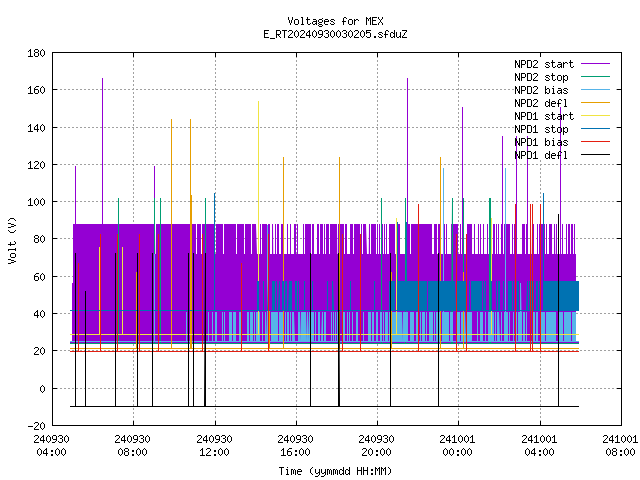Viewport: 640px width, 480px height.
Task: Click the 120 y-axis tick label
Action: (x=36, y=165)
